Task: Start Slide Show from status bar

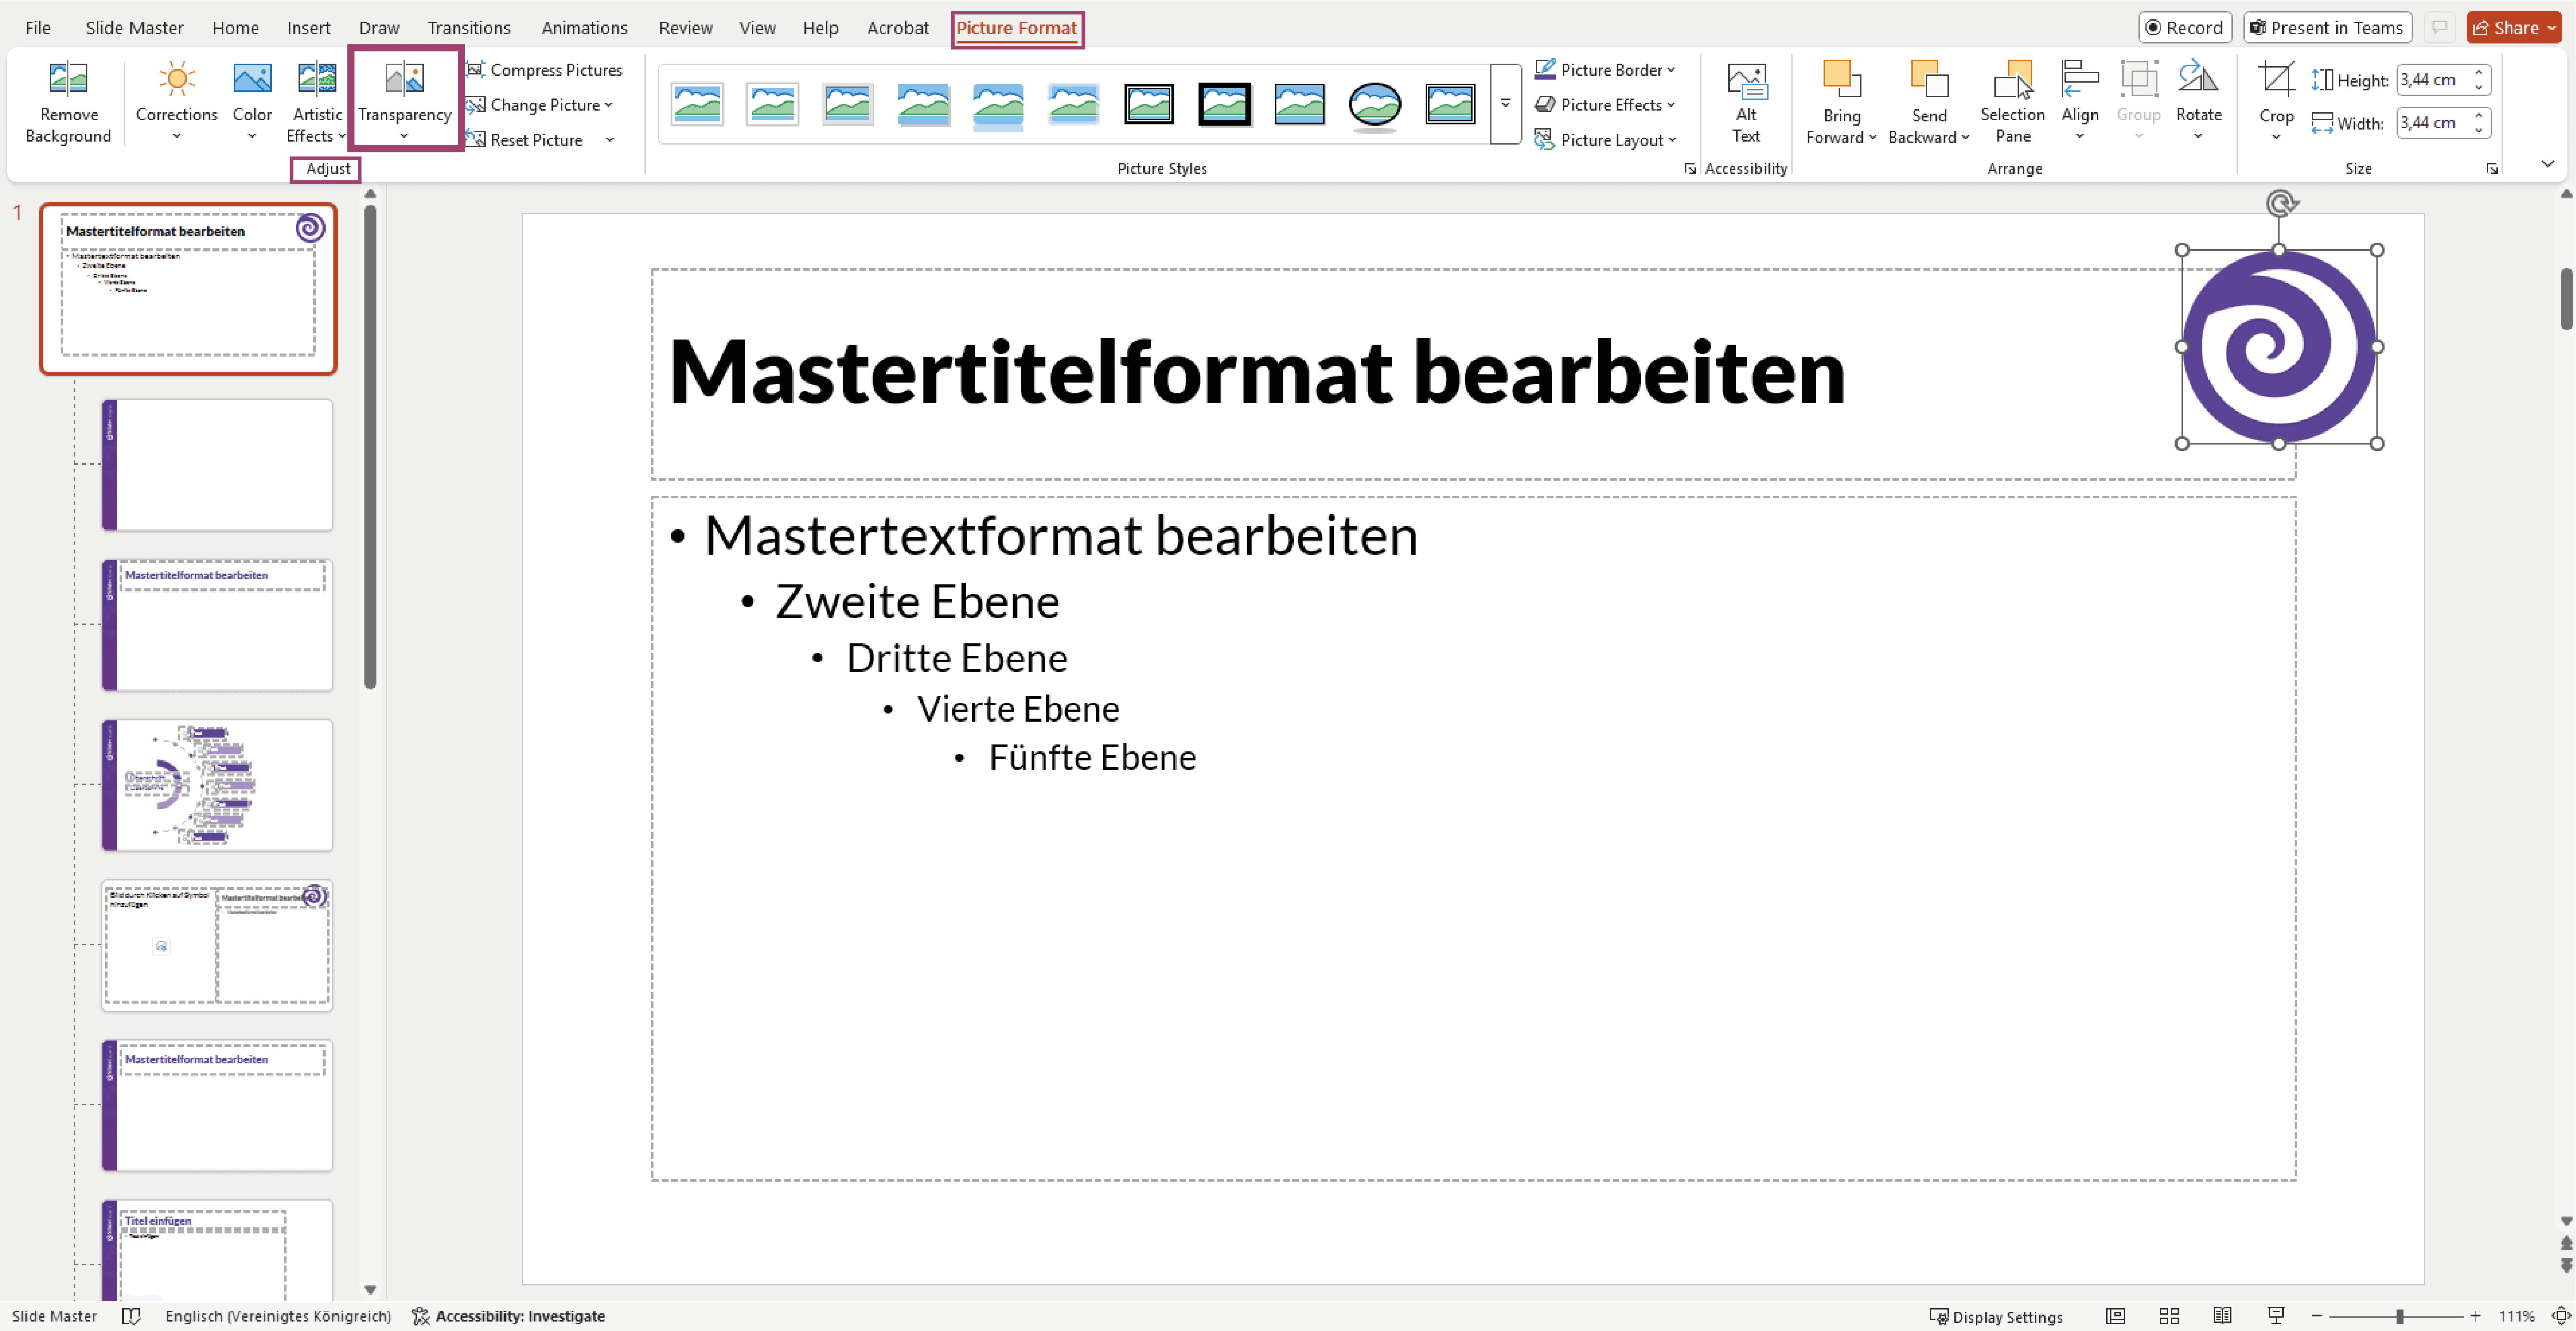Action: point(2276,1316)
